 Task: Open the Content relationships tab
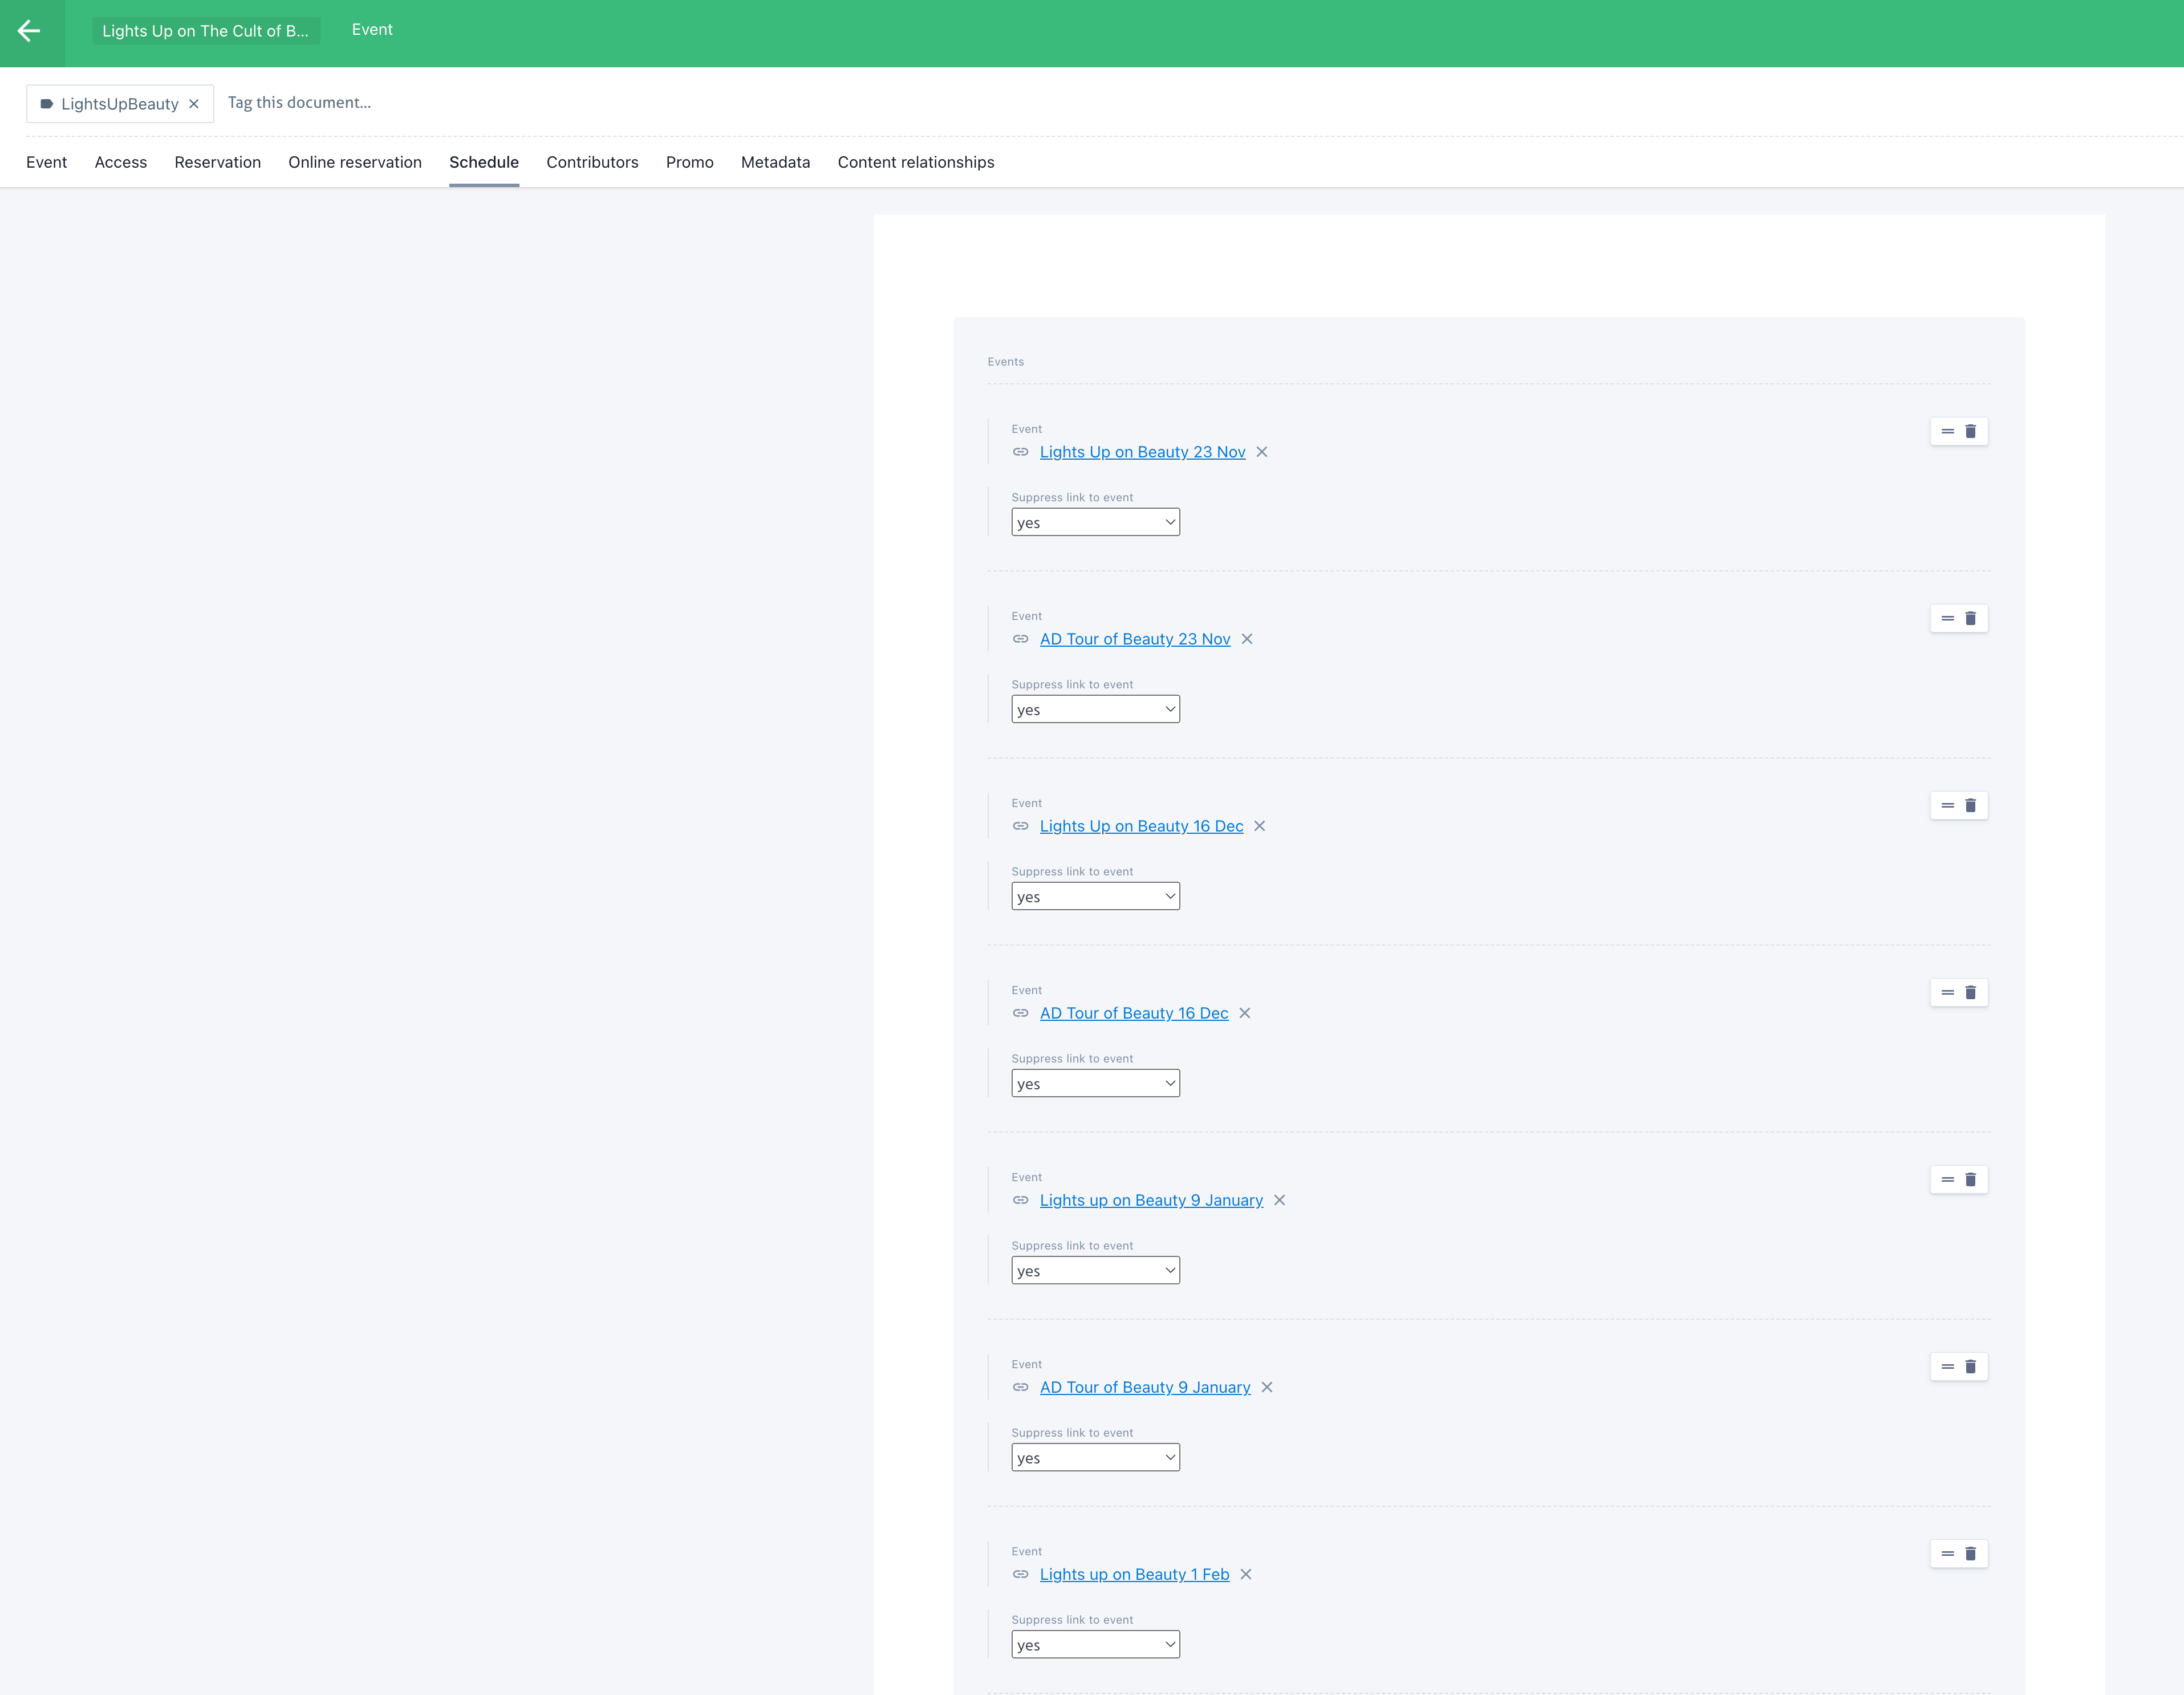tap(915, 162)
